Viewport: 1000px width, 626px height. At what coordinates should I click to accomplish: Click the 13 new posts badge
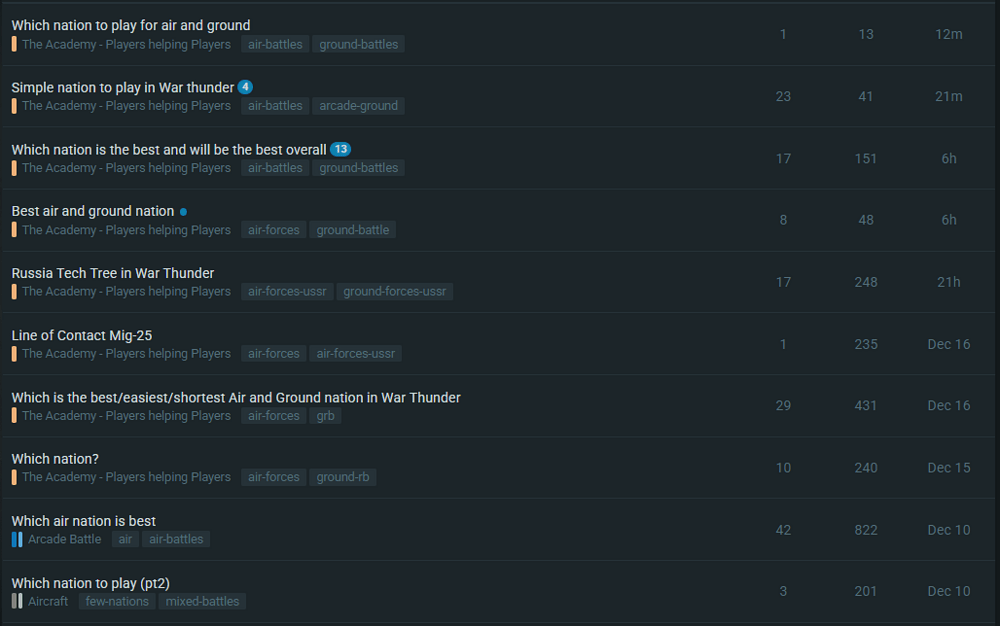point(341,149)
